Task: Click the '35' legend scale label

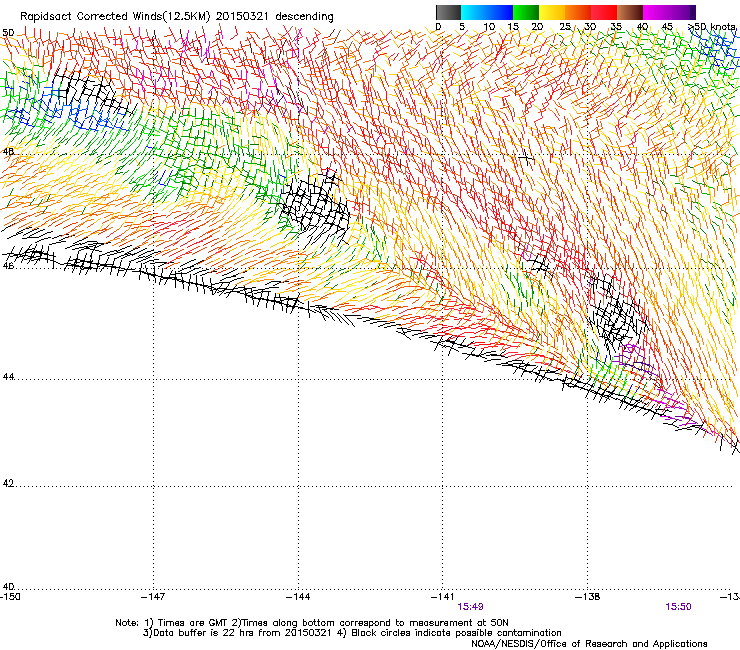Action: point(616,27)
